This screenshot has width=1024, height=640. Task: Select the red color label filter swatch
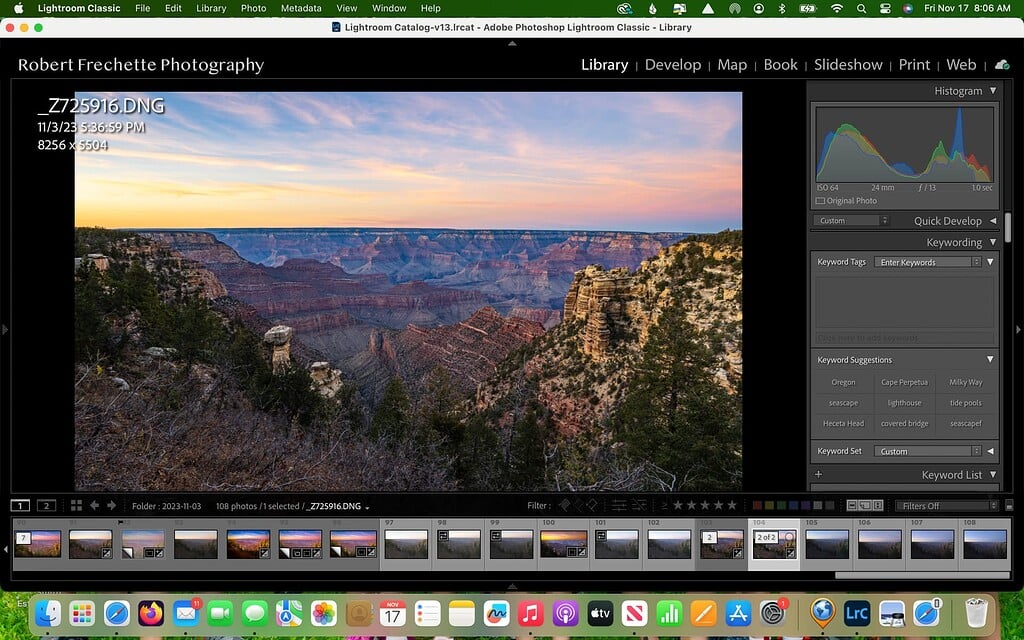pos(757,505)
